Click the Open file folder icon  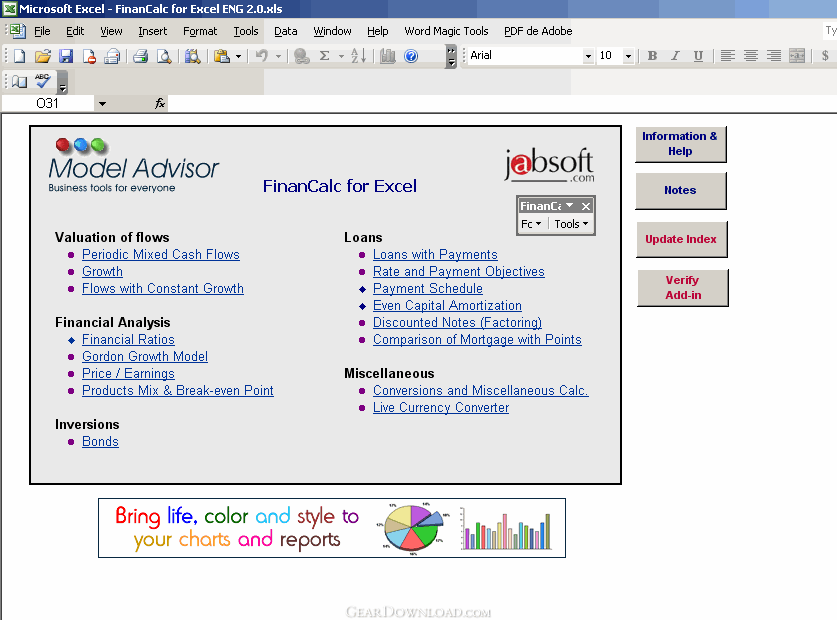point(43,56)
